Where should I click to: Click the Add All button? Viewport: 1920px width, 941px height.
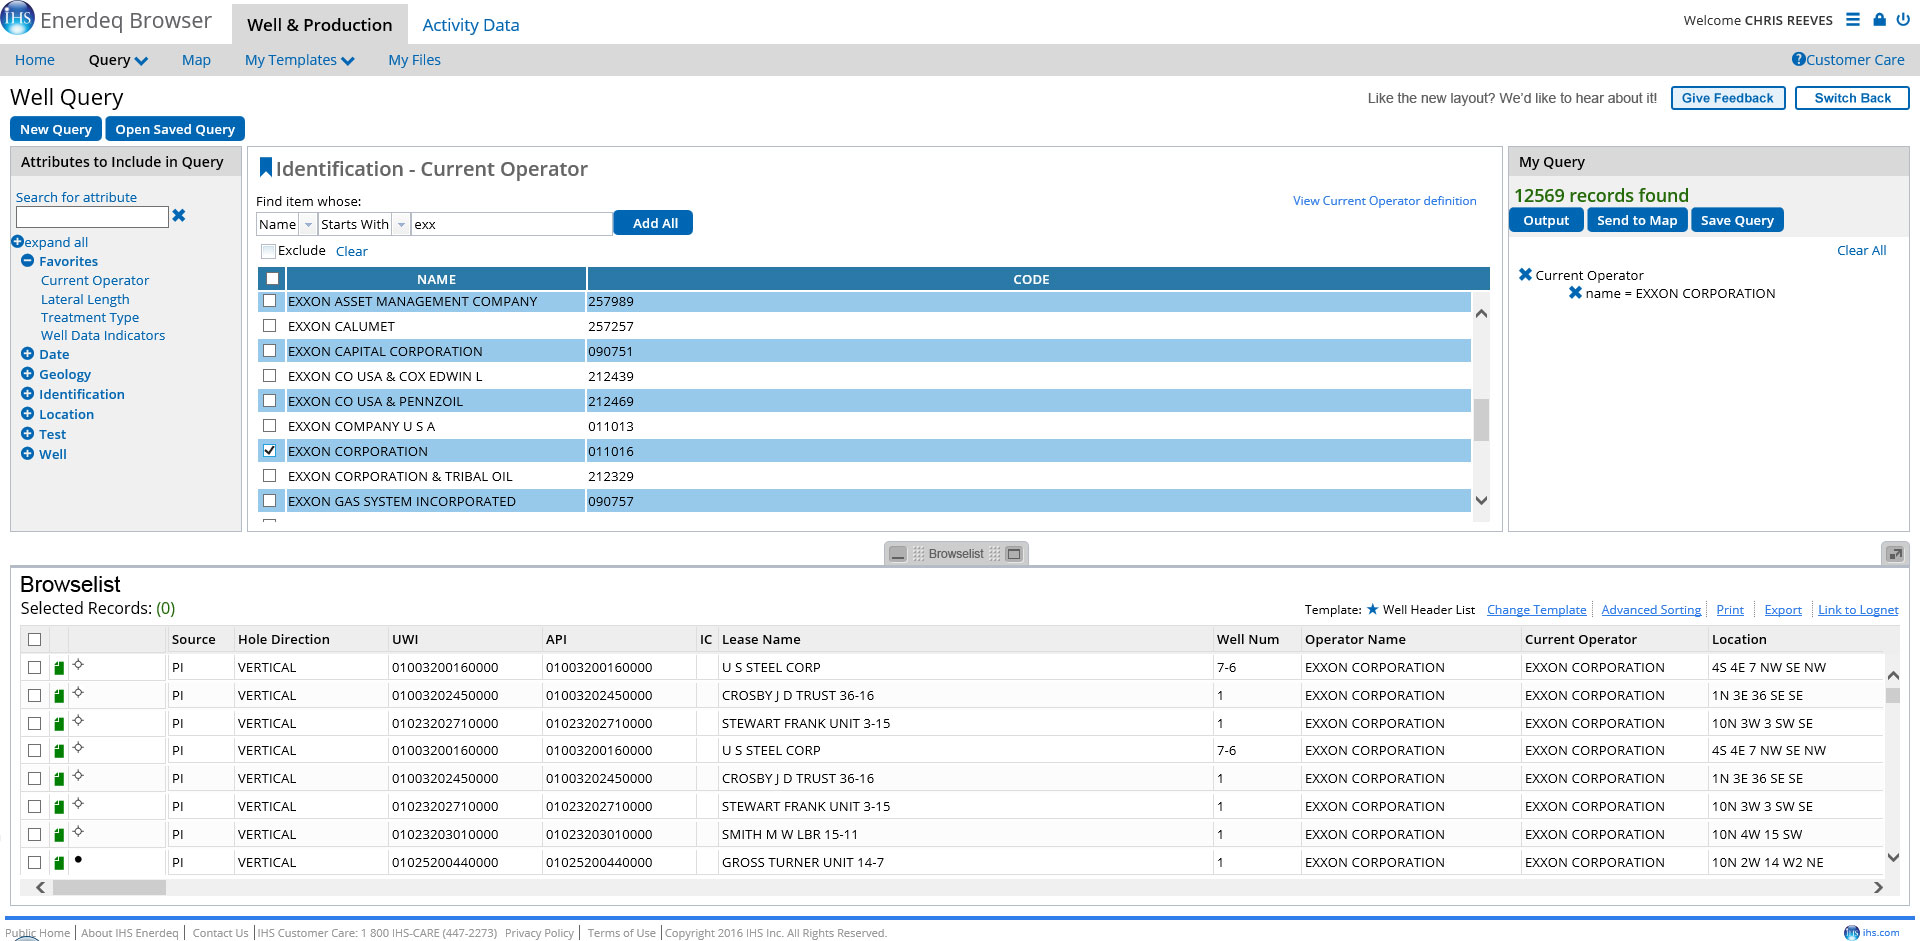coord(653,223)
